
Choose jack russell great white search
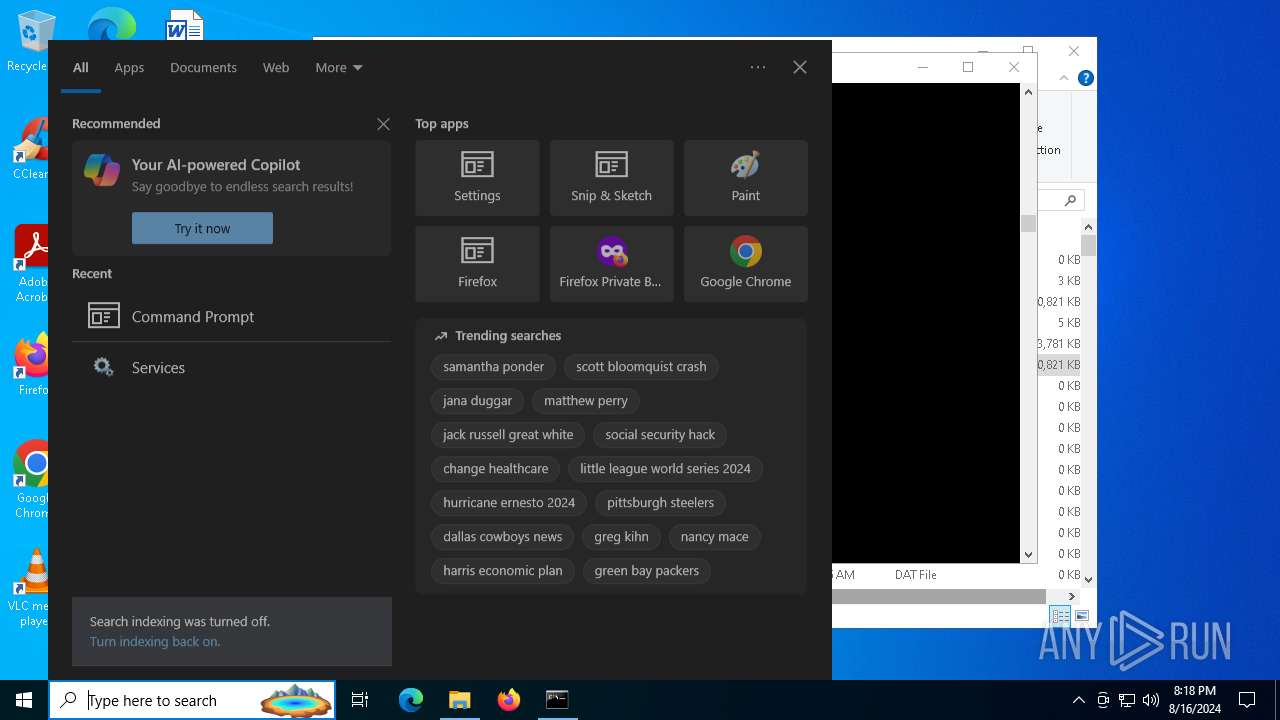(x=508, y=435)
